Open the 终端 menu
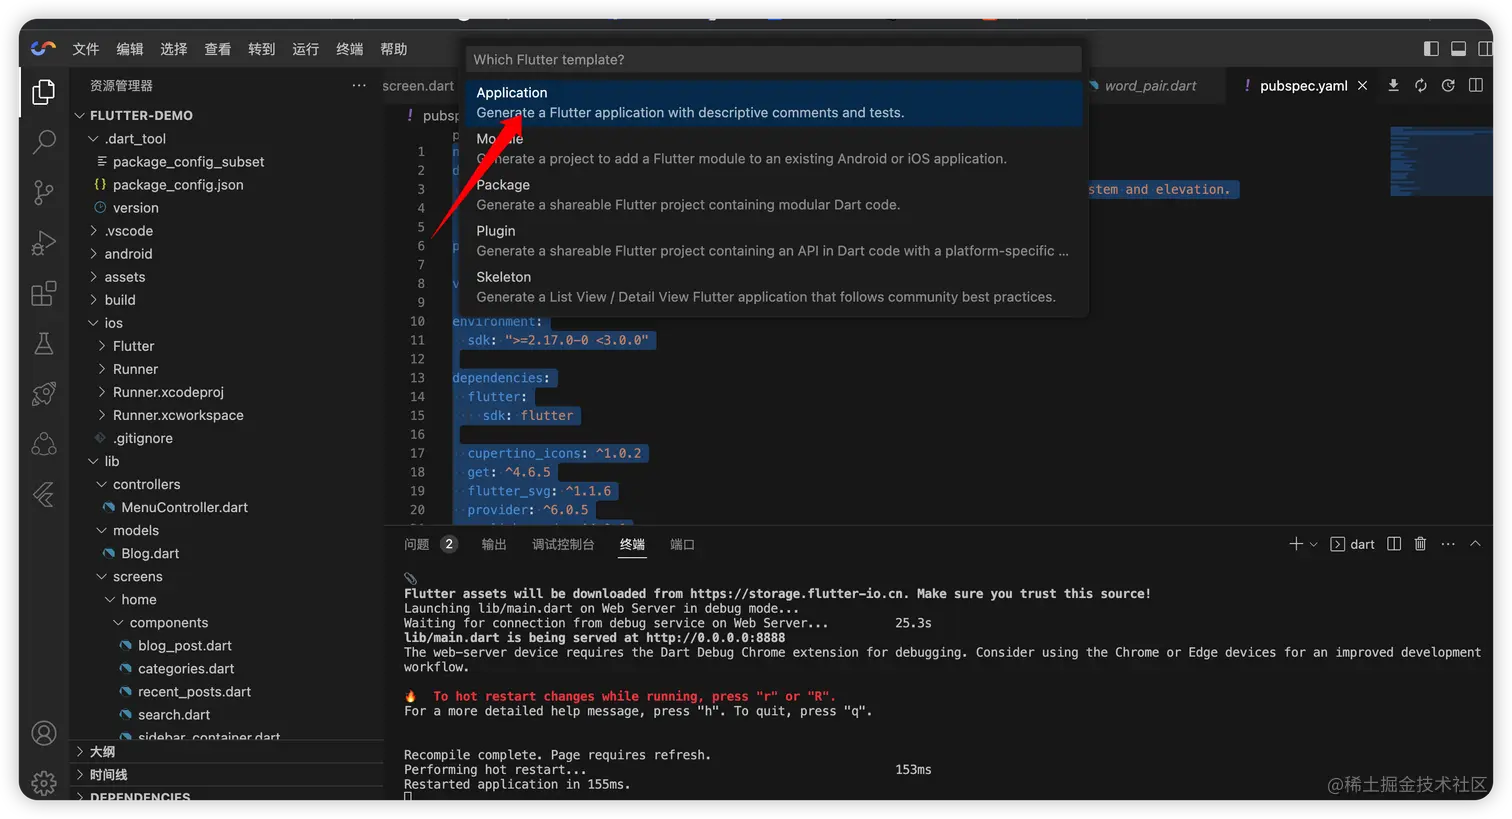Viewport: 1512px width, 819px height. 350,49
